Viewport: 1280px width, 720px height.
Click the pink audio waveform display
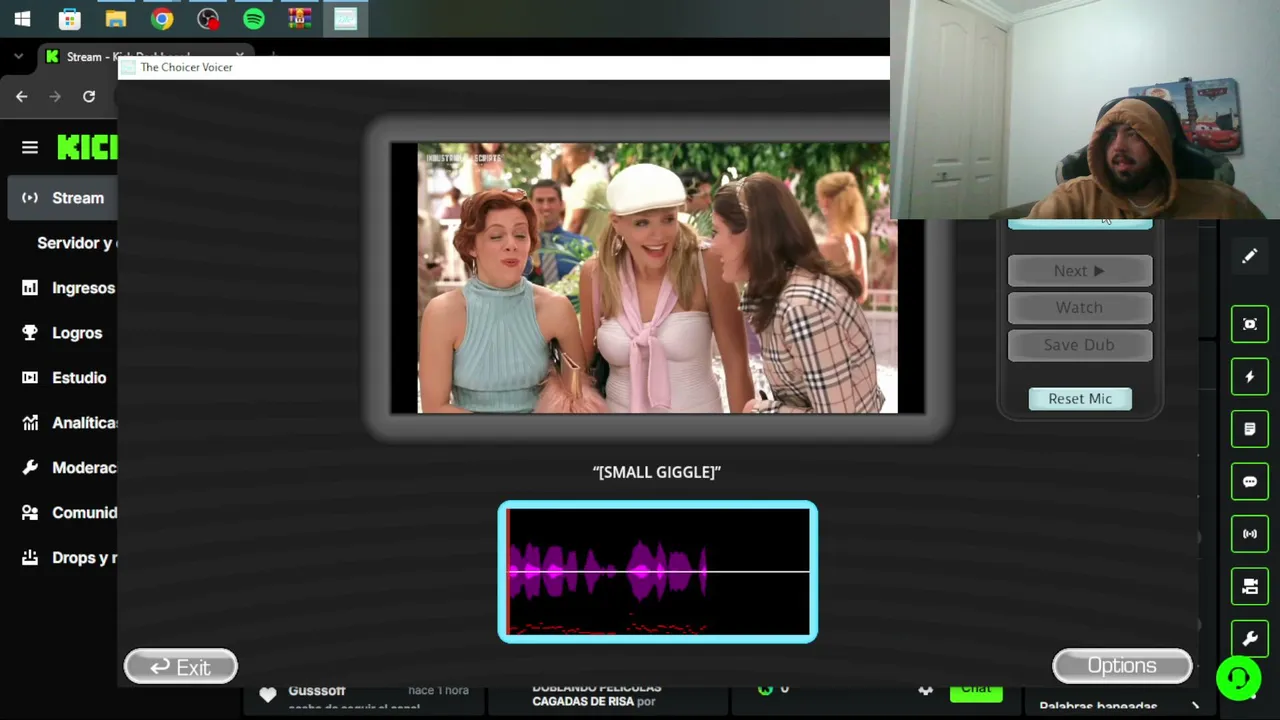658,572
